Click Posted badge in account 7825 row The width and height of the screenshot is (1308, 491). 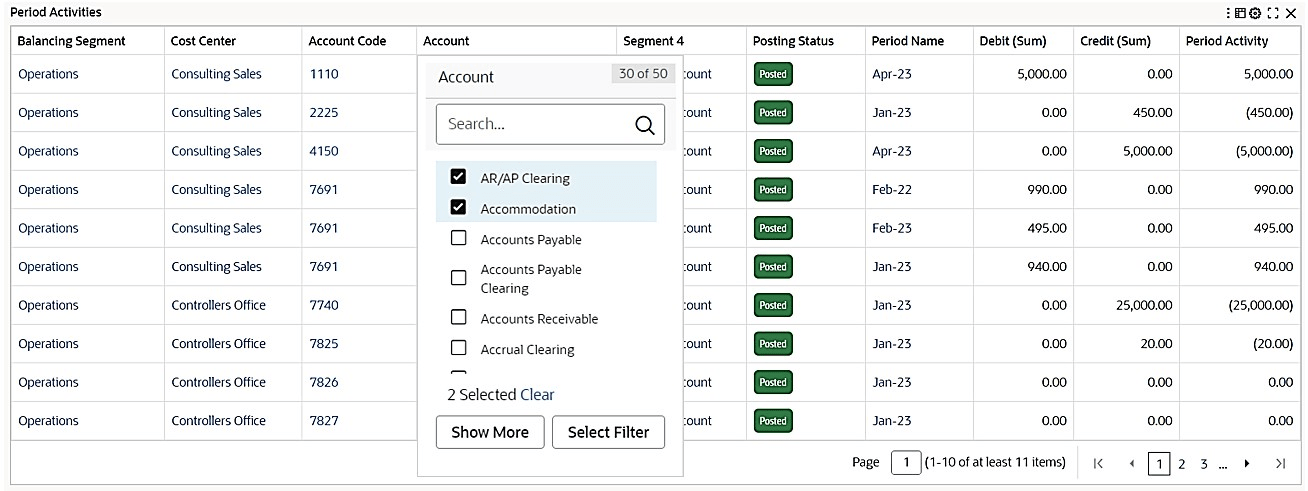click(x=773, y=344)
